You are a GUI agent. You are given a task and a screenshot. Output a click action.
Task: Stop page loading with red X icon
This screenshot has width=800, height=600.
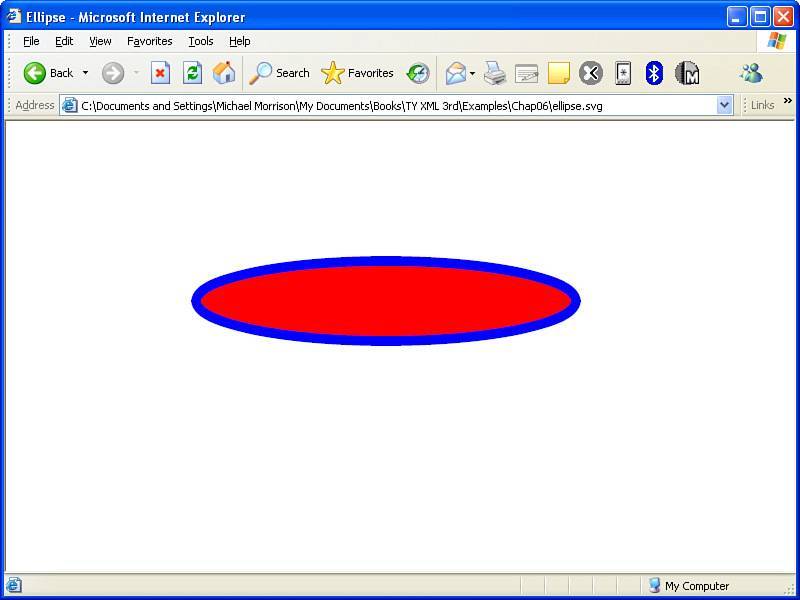pyautogui.click(x=160, y=73)
